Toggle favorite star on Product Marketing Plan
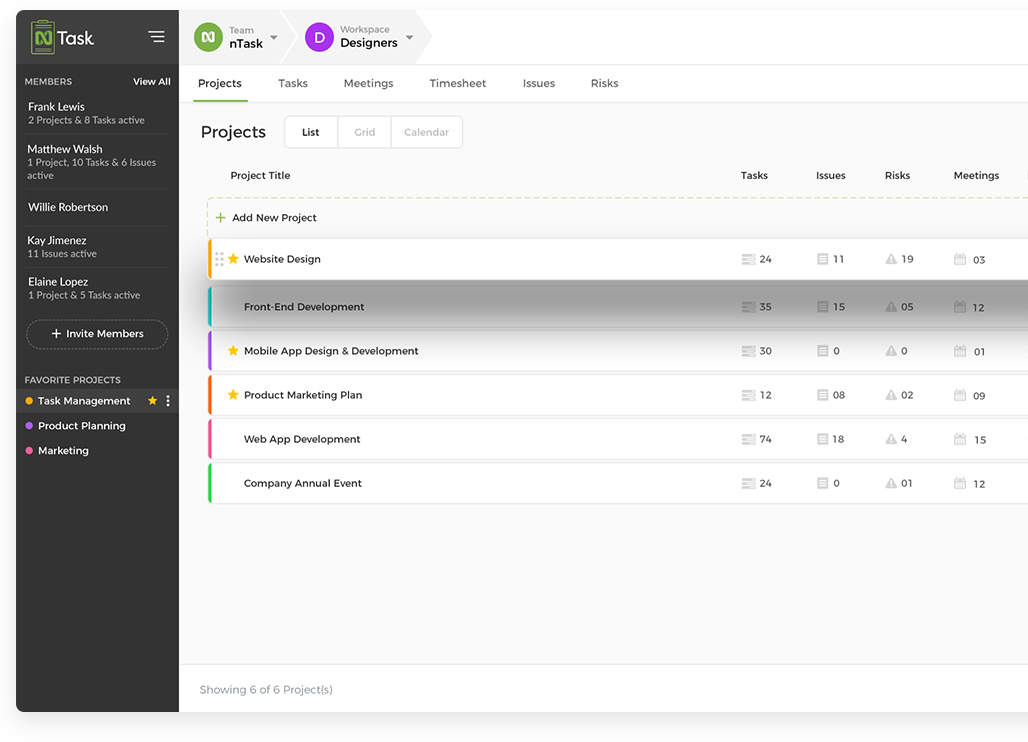 233,395
